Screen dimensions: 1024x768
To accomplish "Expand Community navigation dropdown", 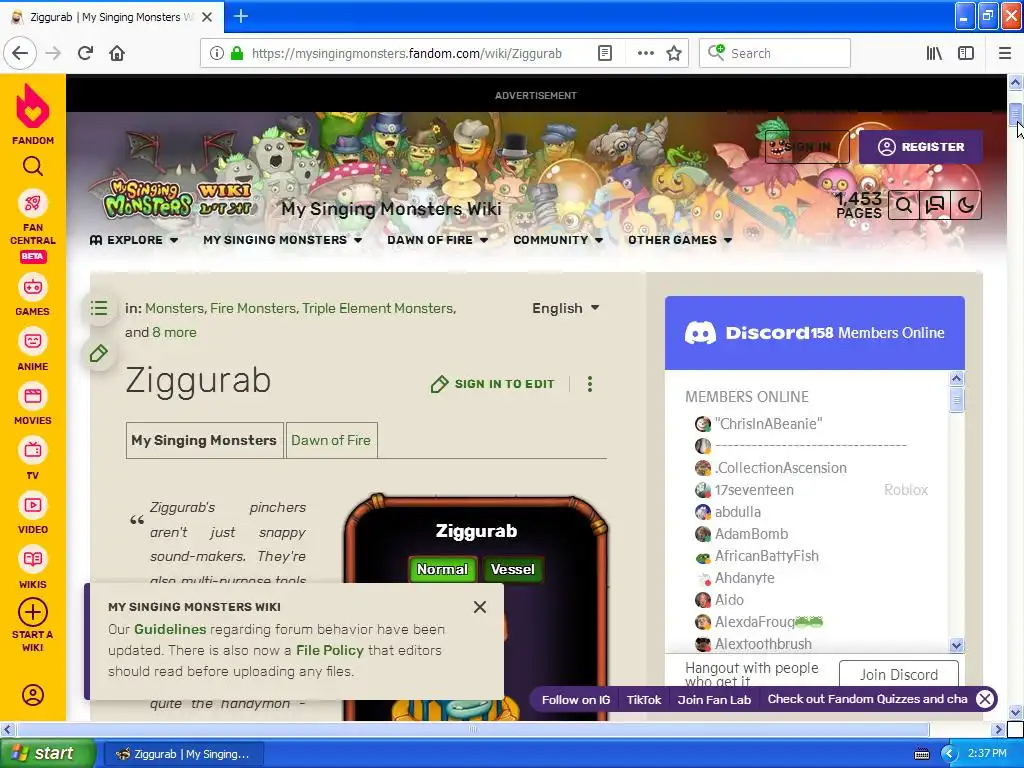I will [558, 240].
